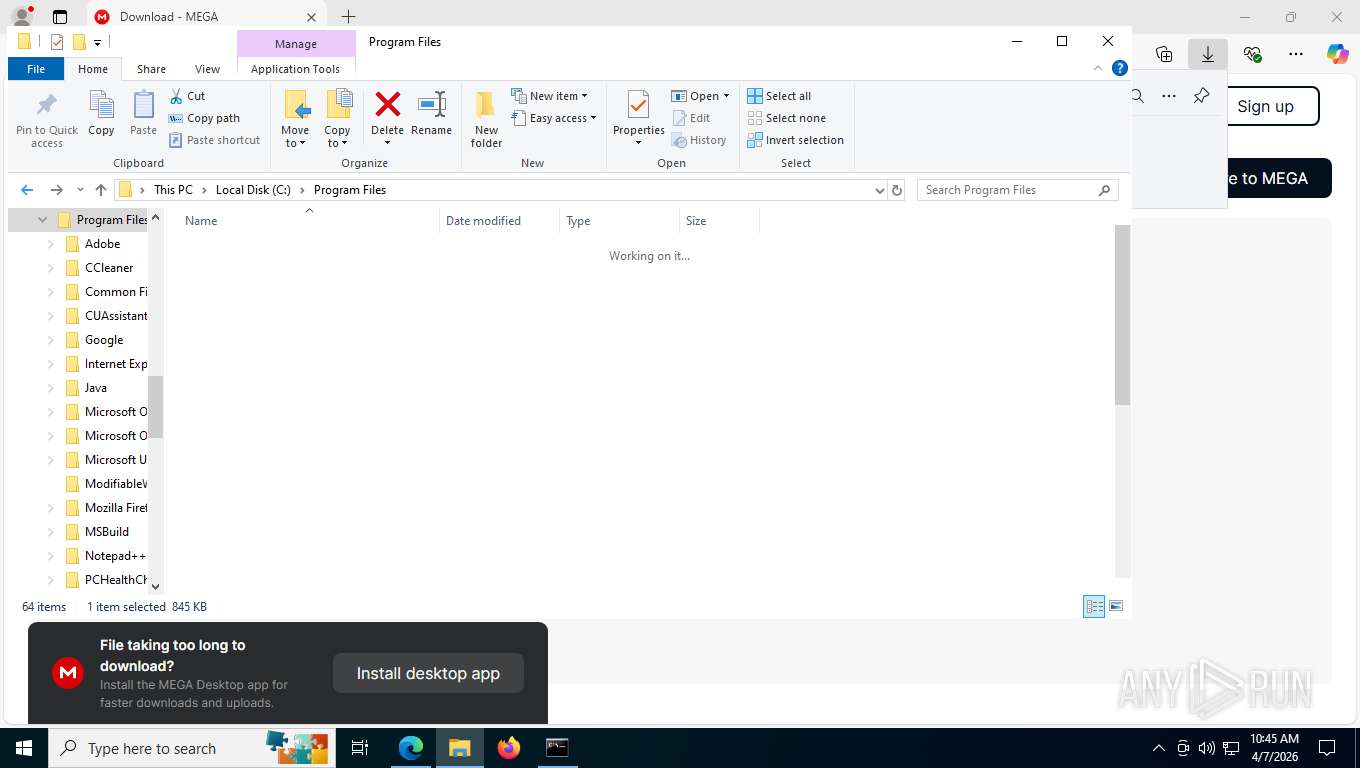Click the Sign up button on MEGA

tap(1265, 106)
